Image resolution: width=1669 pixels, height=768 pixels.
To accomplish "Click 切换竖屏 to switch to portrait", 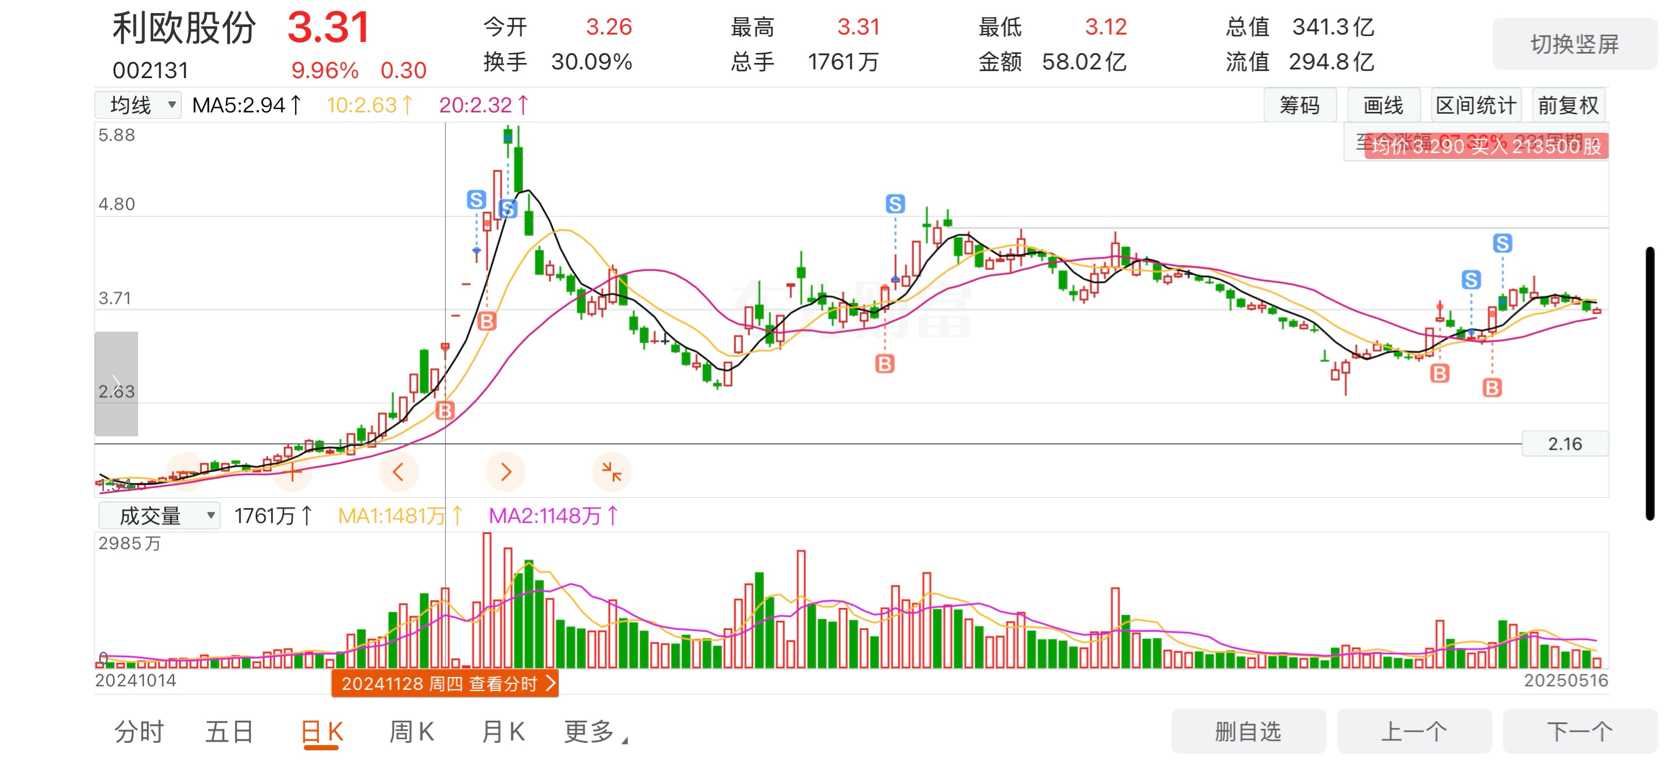I will coord(1574,44).
